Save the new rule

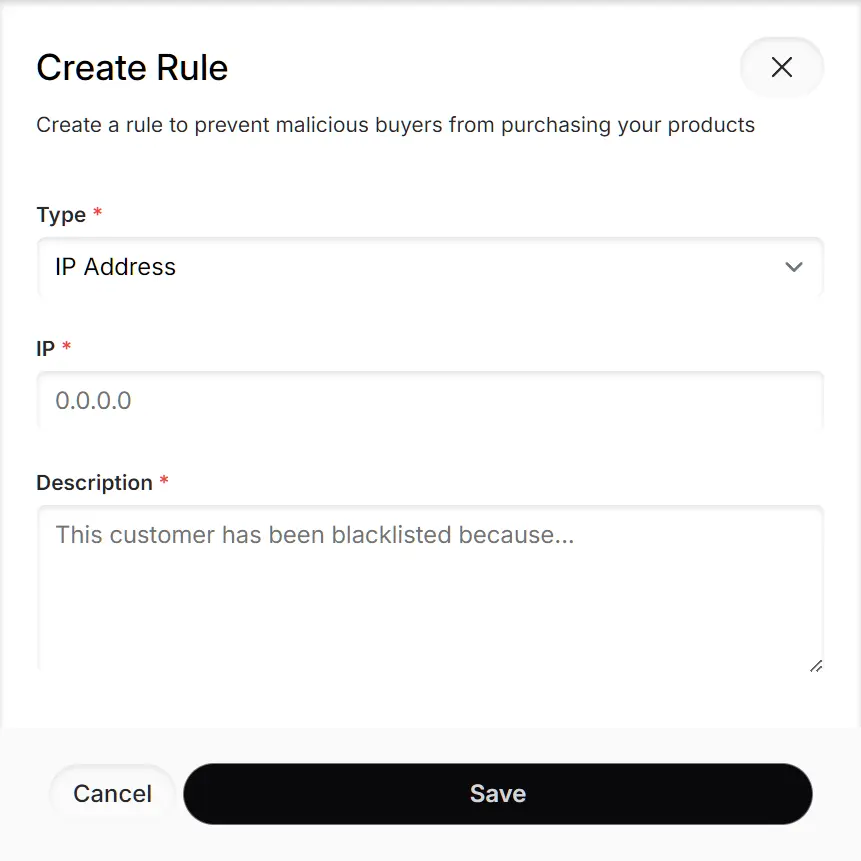coord(497,794)
